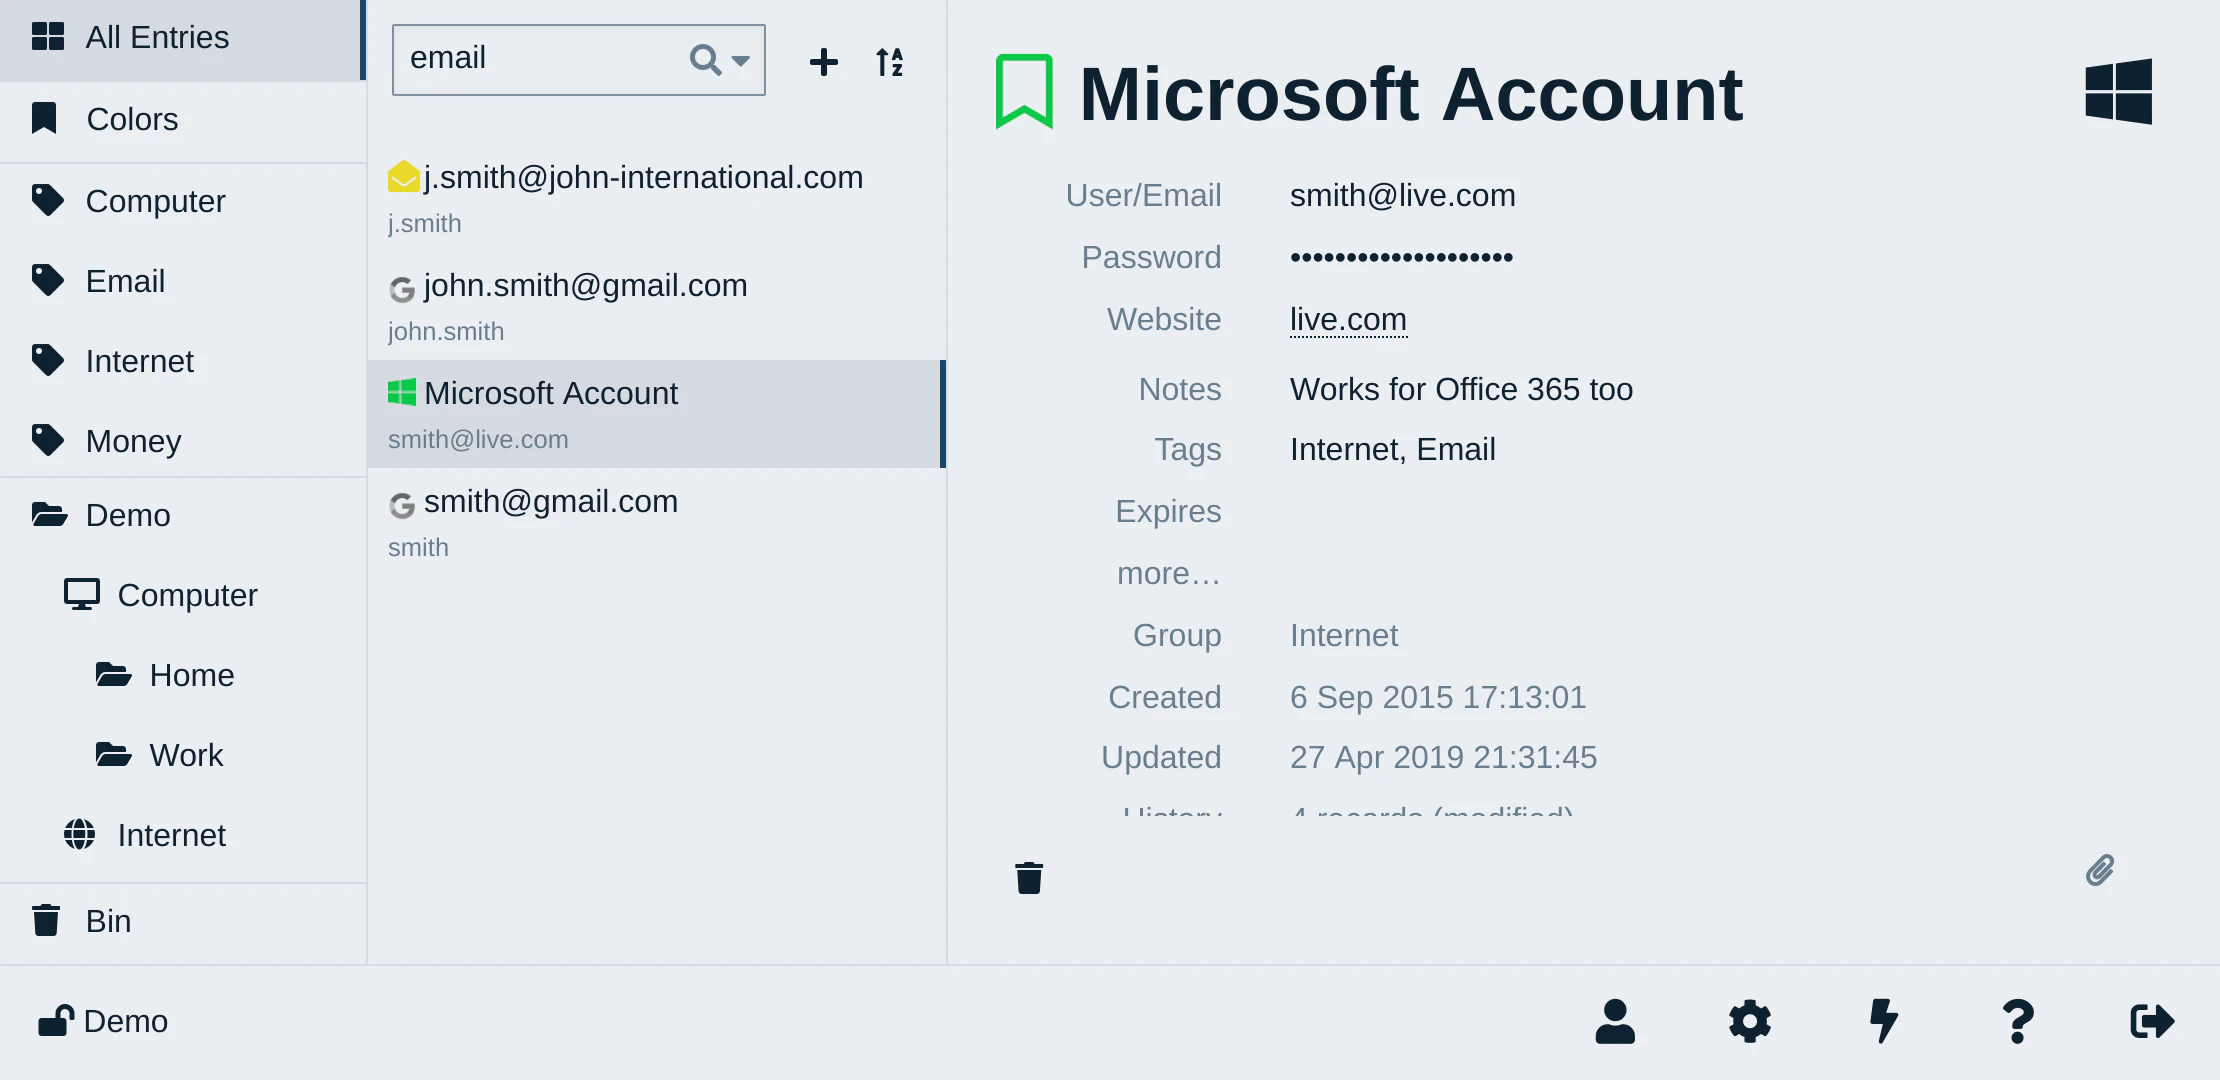Click the green bookmark color icon
Viewport: 2220px width, 1080px height.
pos(1024,92)
